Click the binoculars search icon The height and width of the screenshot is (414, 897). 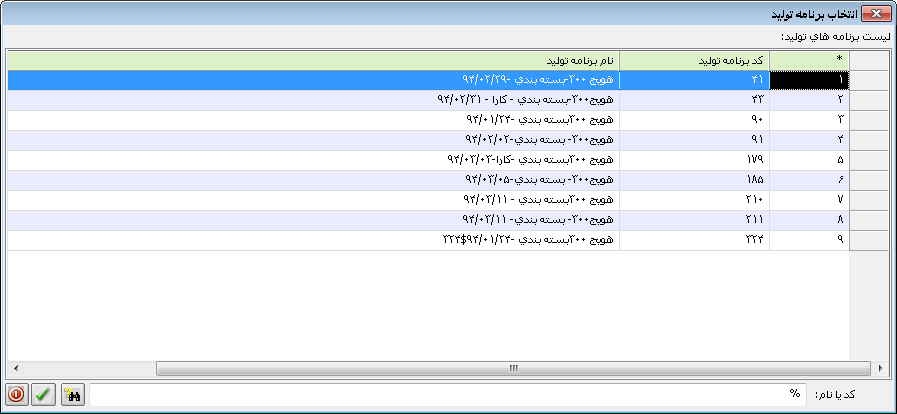tap(72, 394)
